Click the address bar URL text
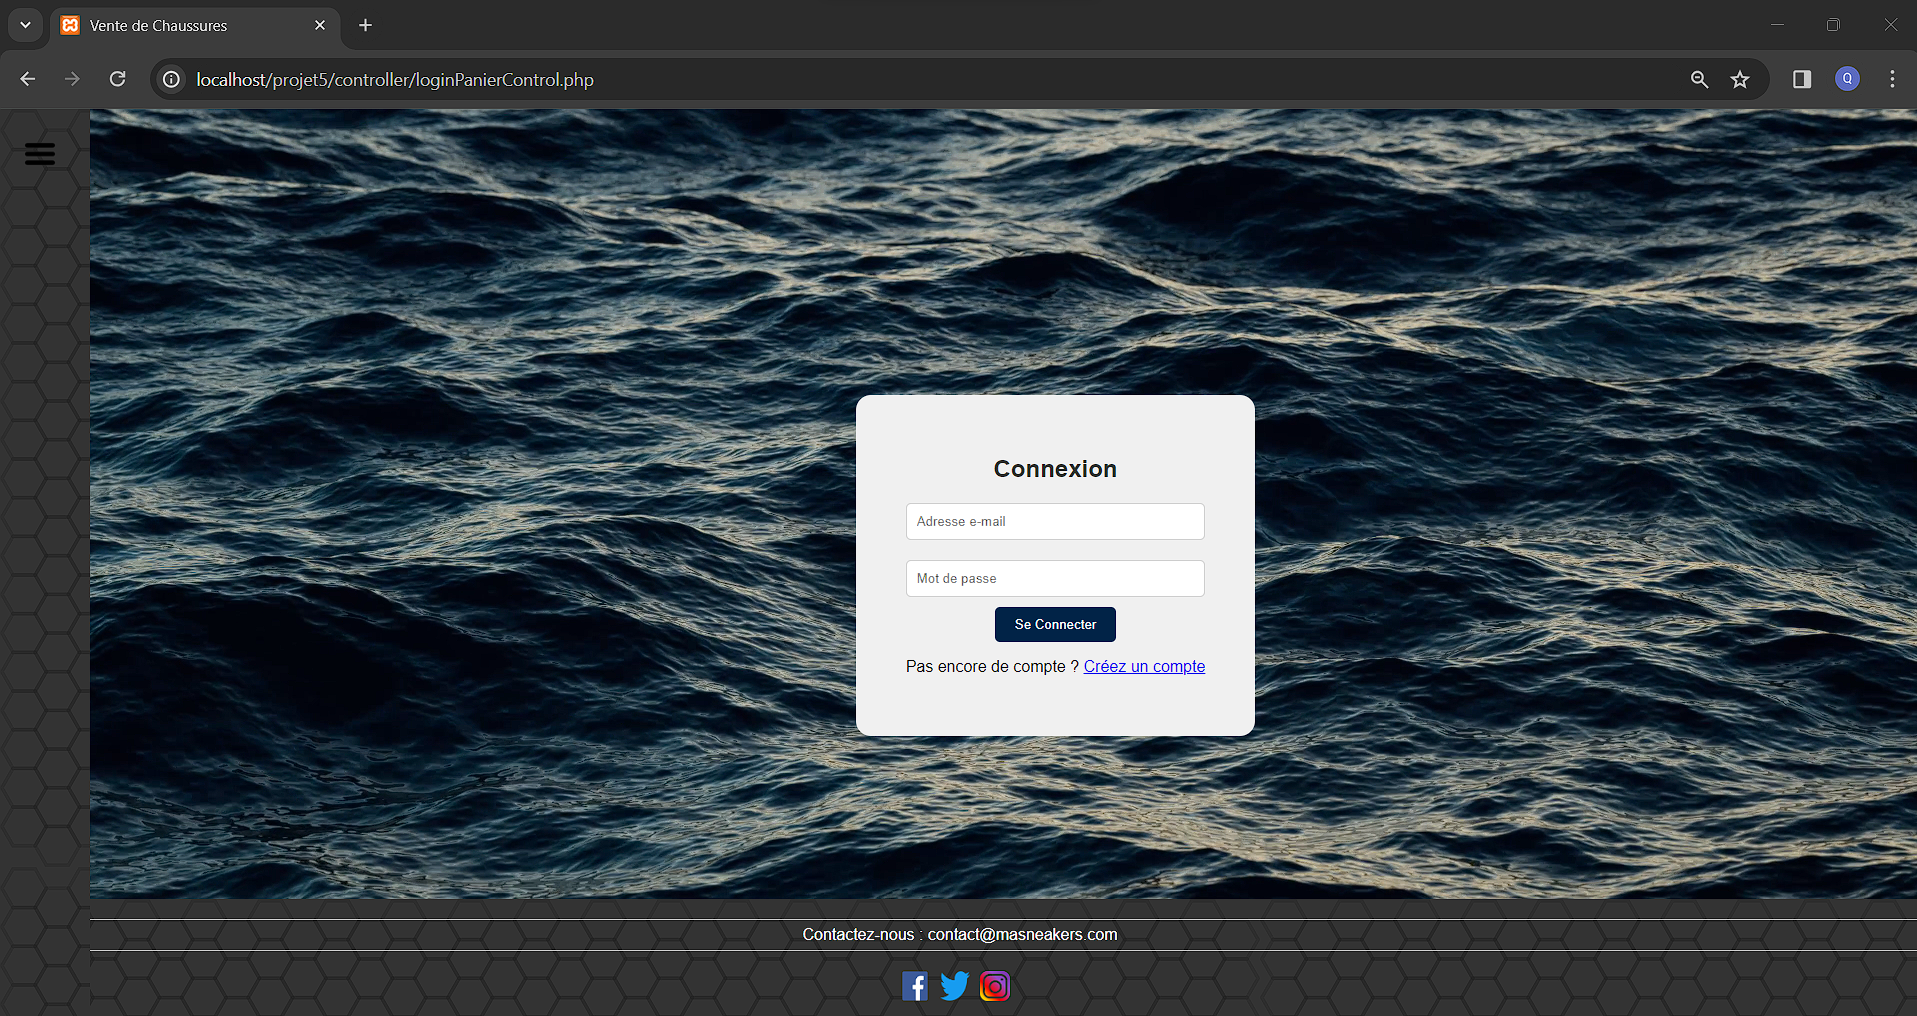This screenshot has width=1917, height=1016. (395, 79)
